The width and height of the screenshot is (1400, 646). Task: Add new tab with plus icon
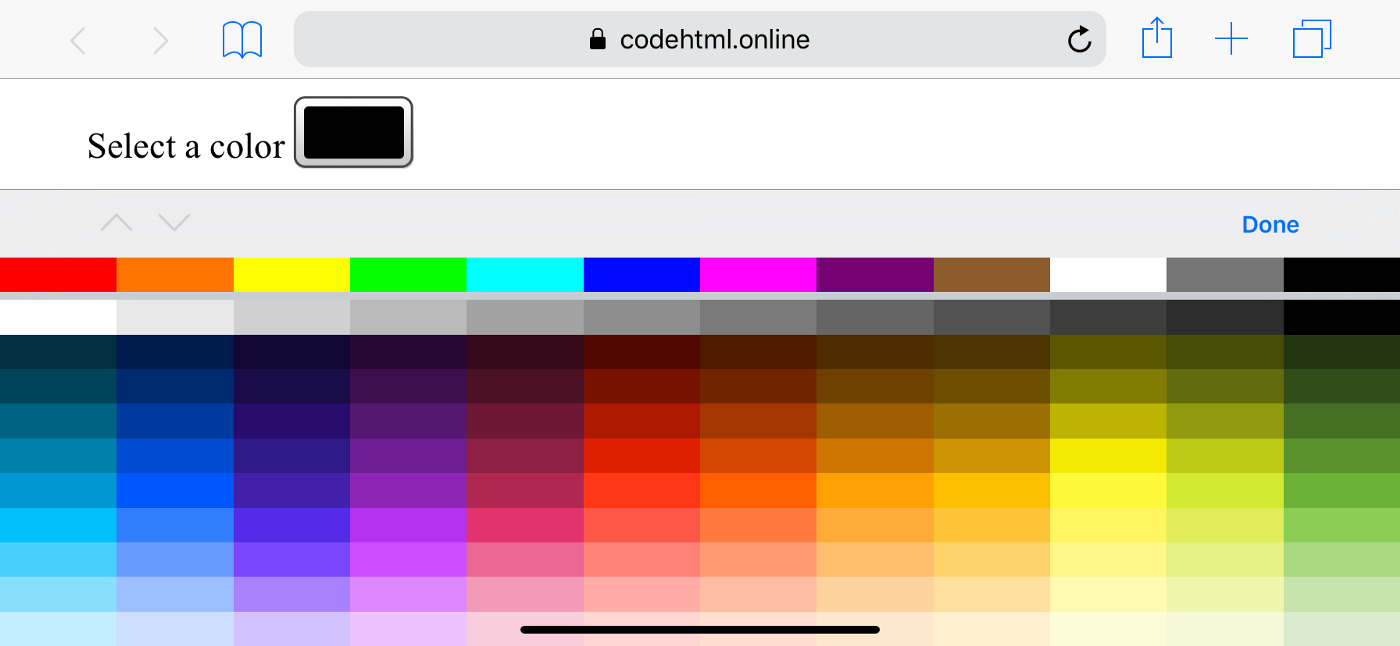1231,40
